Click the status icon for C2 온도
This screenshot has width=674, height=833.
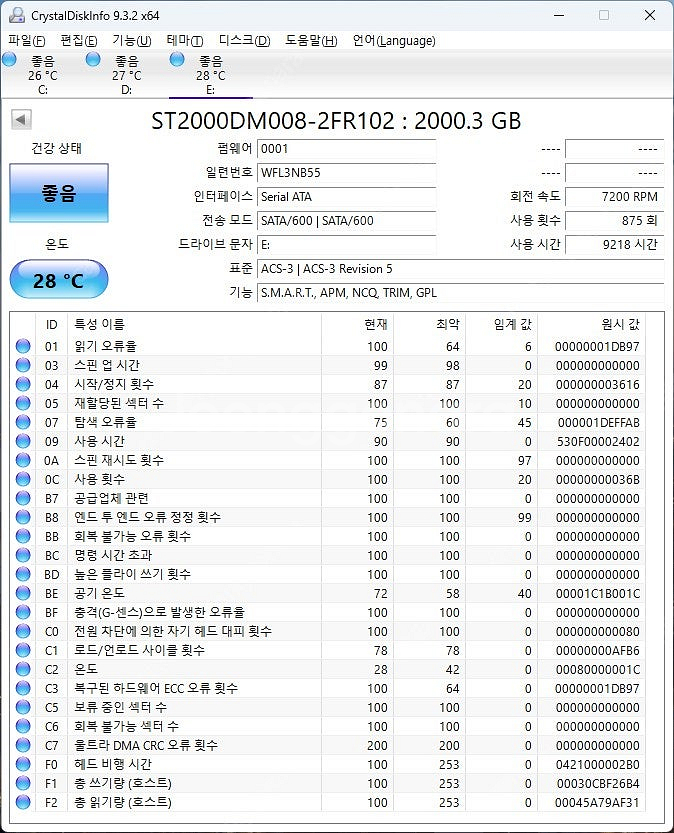(x=23, y=669)
